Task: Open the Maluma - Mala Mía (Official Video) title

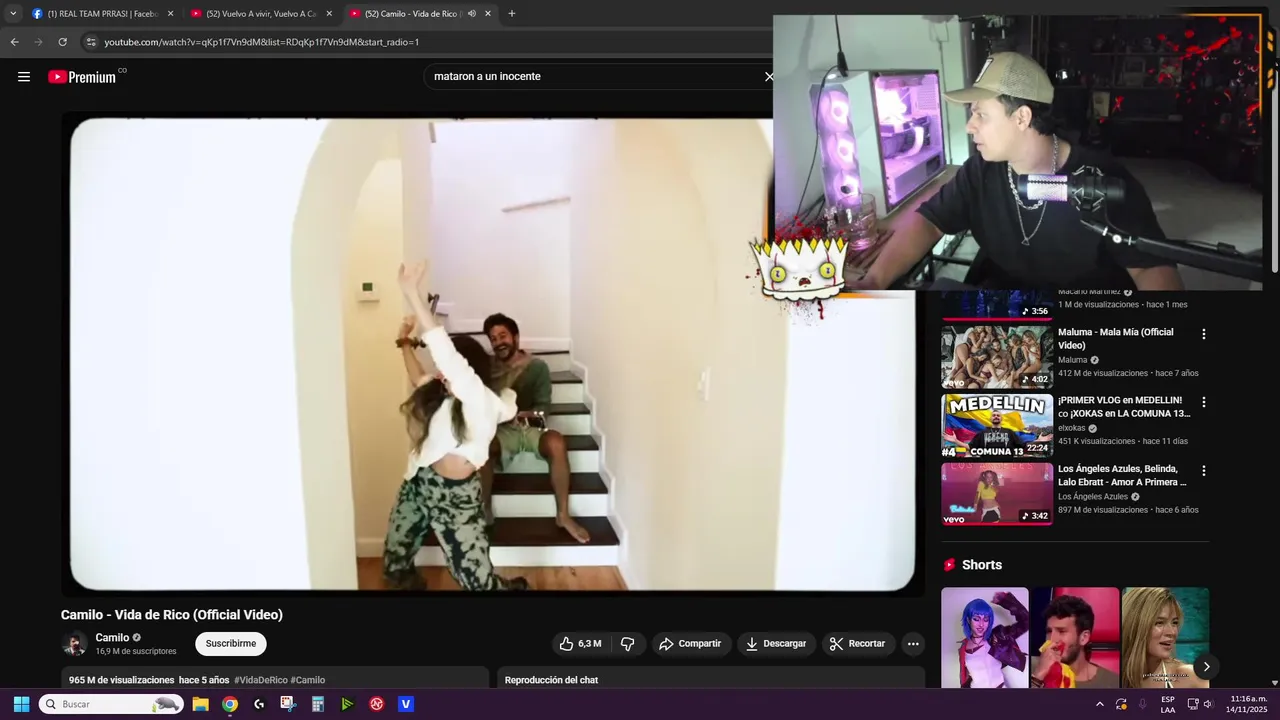Action: (1116, 338)
